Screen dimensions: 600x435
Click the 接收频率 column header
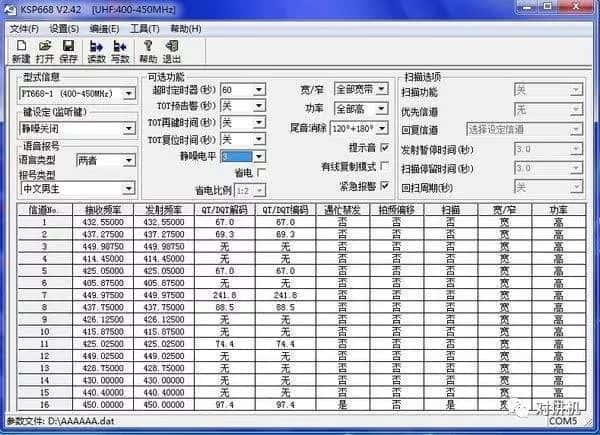click(103, 210)
